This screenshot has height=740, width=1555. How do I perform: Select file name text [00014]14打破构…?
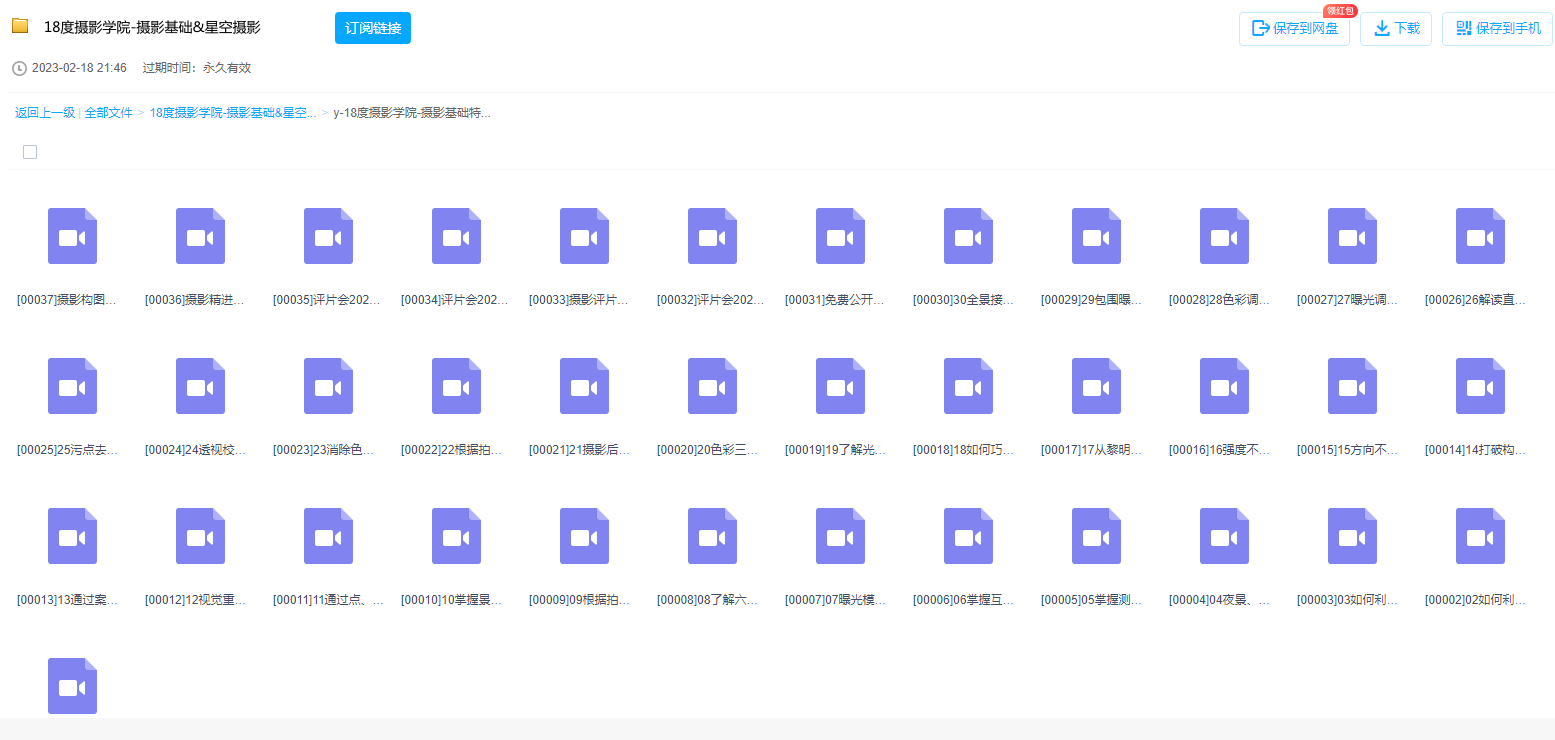coord(1475,450)
